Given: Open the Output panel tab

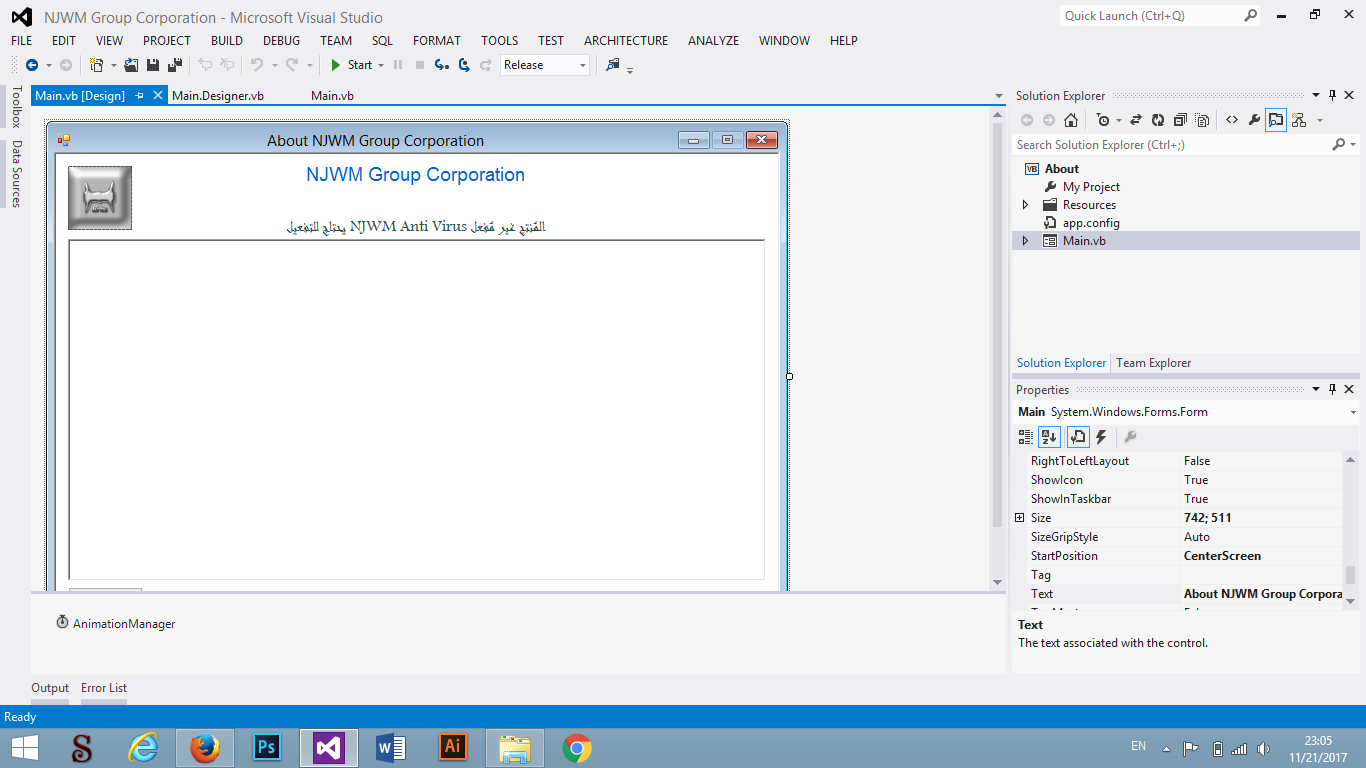Looking at the screenshot, I should (x=50, y=688).
